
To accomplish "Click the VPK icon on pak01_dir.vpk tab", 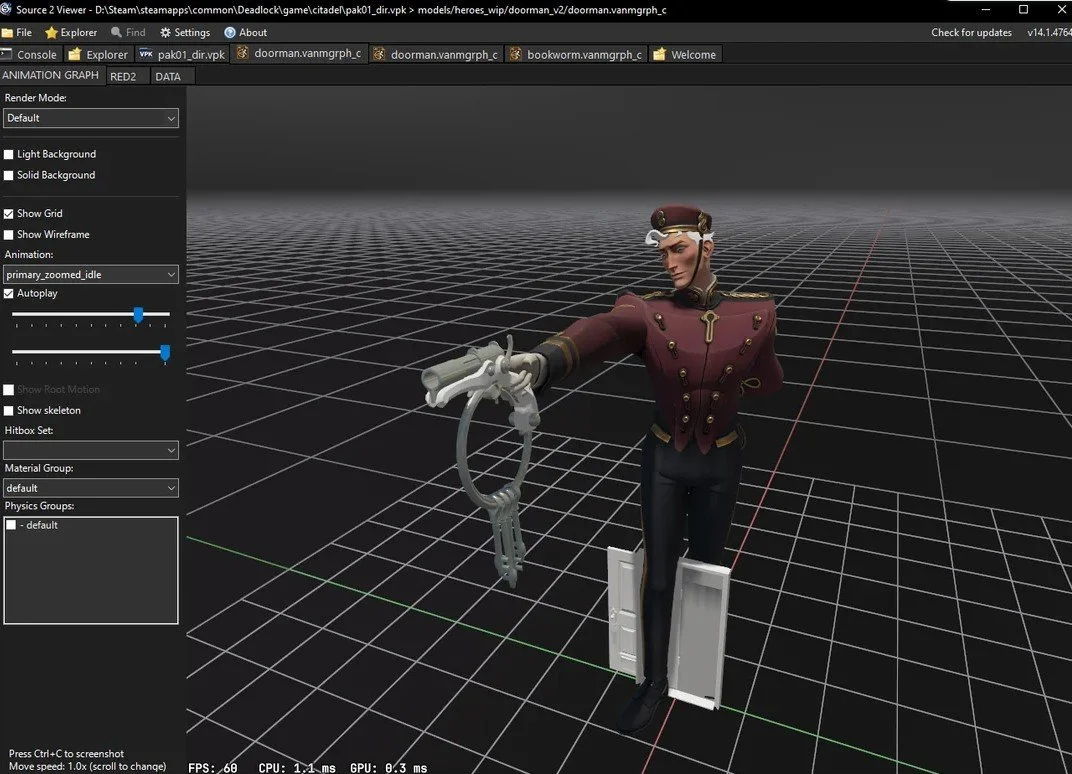I will [146, 54].
